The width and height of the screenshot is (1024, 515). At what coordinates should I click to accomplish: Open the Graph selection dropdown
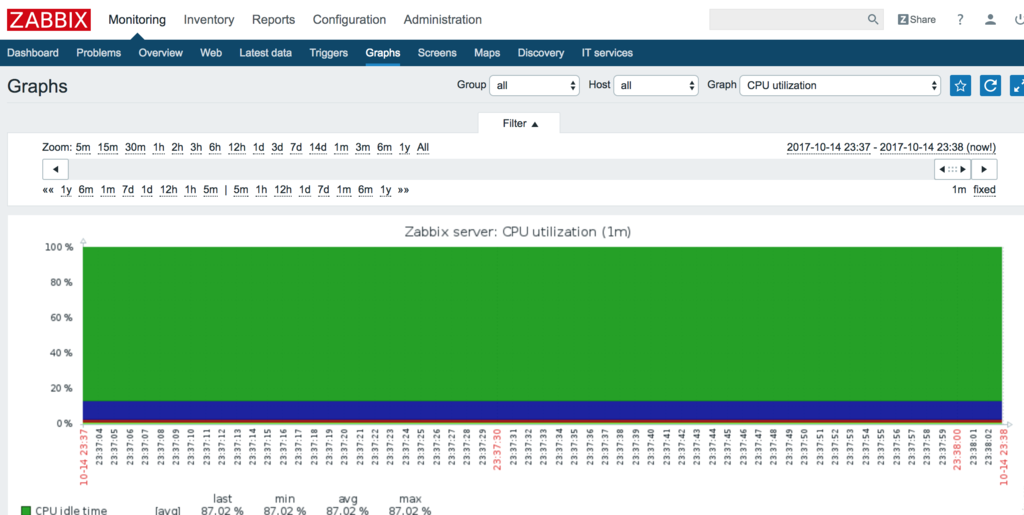tap(840, 86)
